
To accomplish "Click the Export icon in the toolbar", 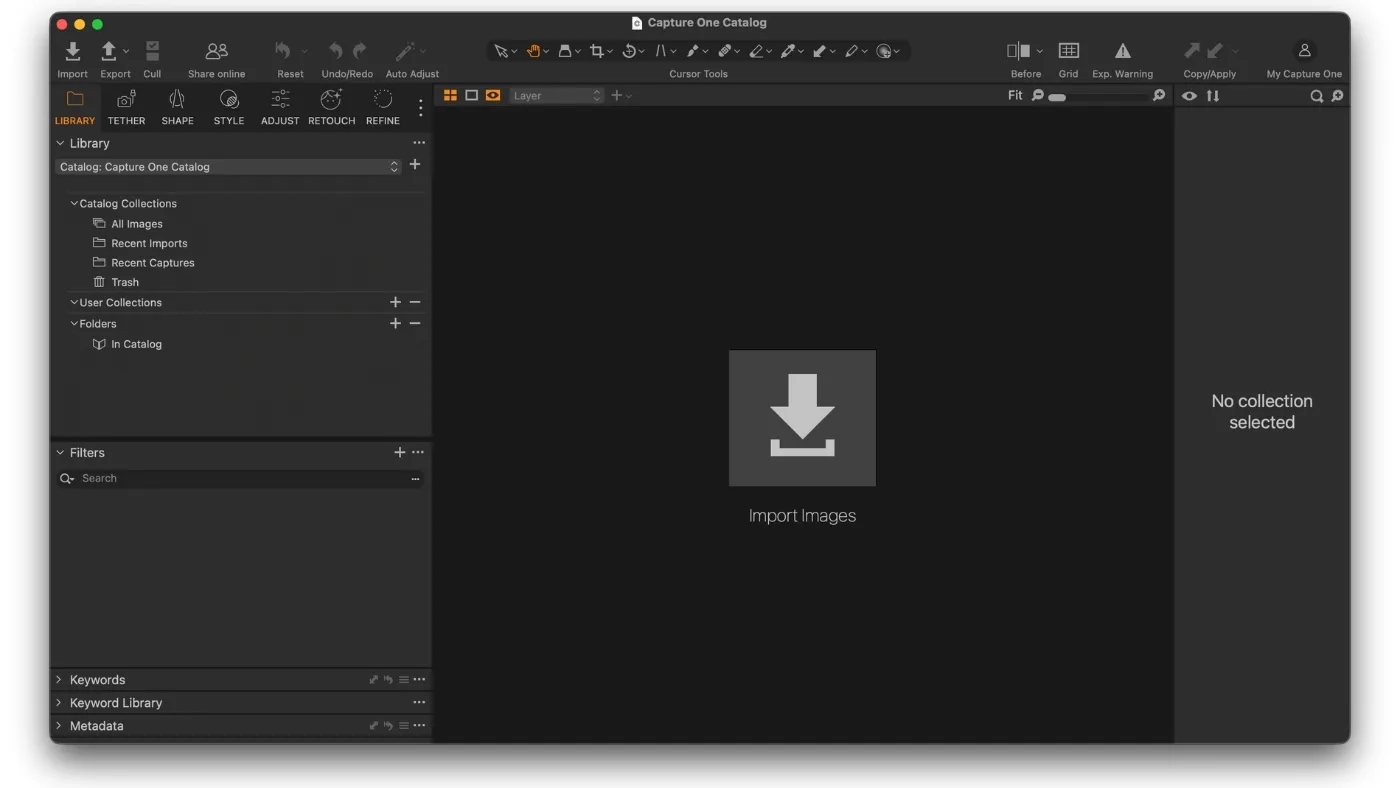I will [x=110, y=50].
